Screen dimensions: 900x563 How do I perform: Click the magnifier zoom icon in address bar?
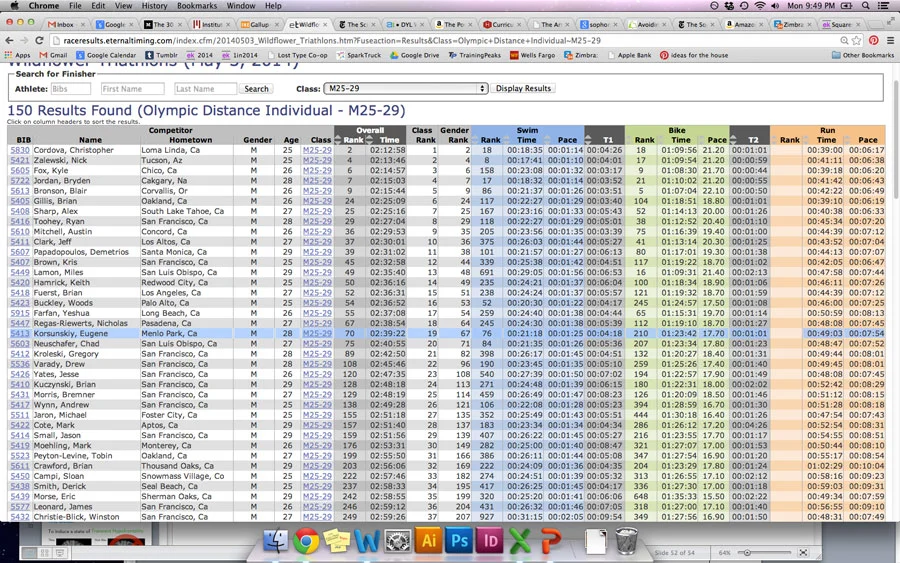844,41
